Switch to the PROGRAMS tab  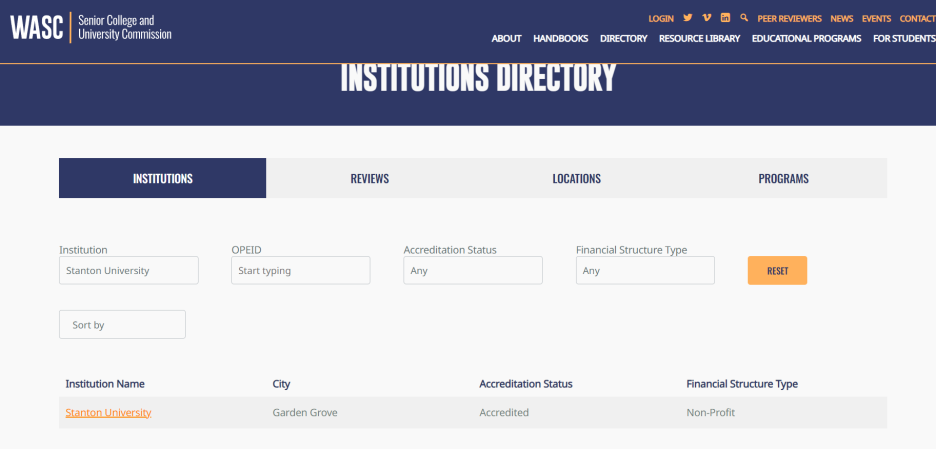click(783, 178)
